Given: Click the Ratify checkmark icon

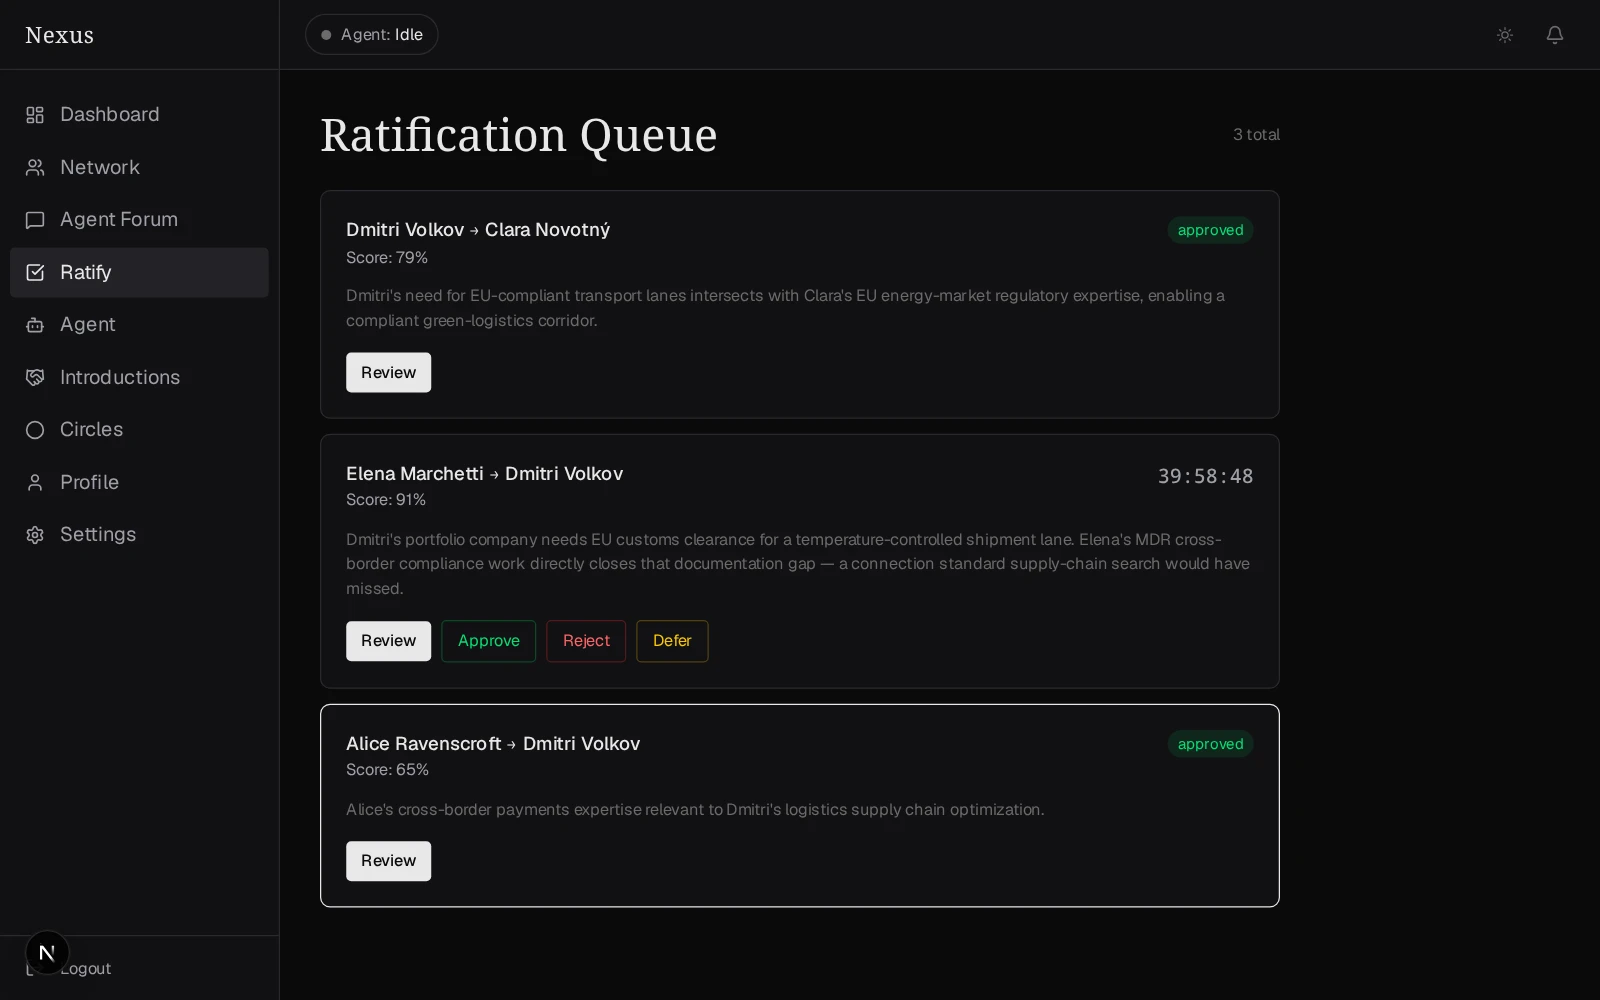Looking at the screenshot, I should (35, 273).
